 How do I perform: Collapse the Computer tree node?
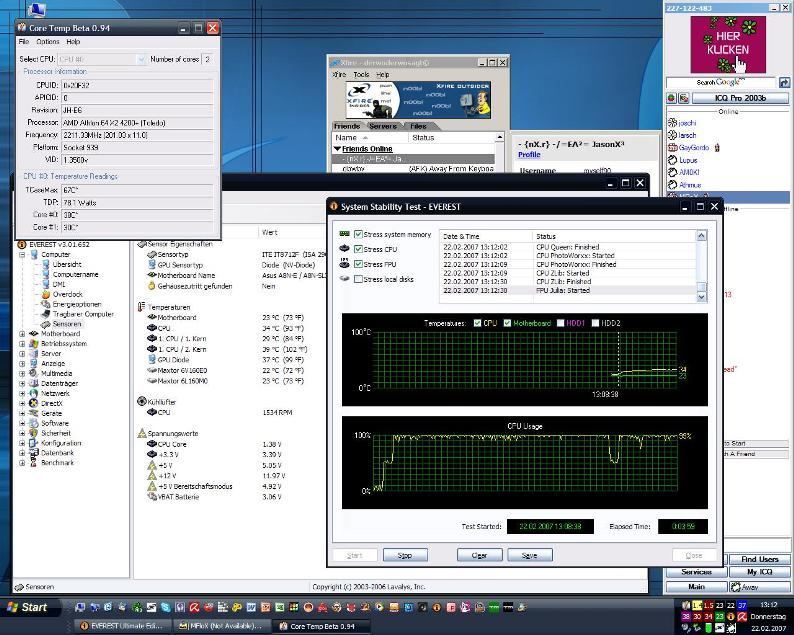click(22, 255)
